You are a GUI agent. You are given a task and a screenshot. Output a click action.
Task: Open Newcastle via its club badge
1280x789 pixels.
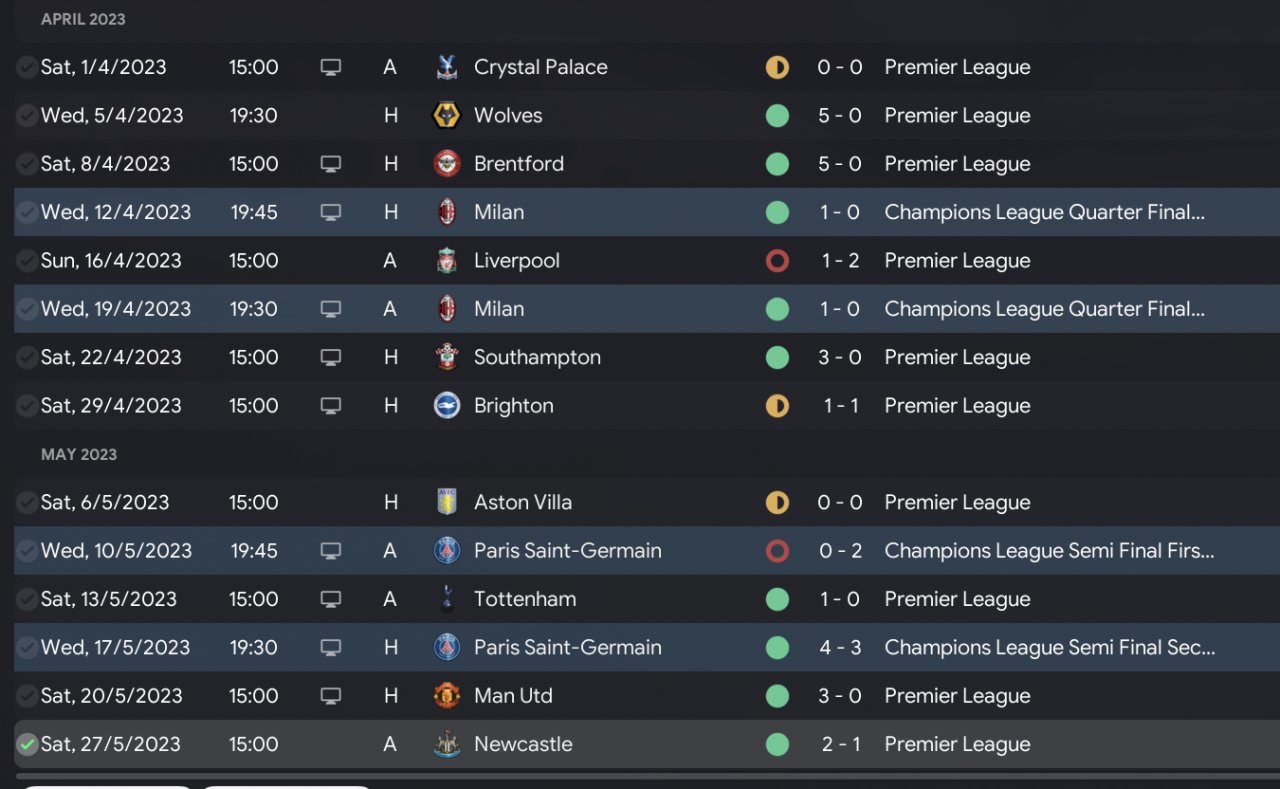point(446,745)
